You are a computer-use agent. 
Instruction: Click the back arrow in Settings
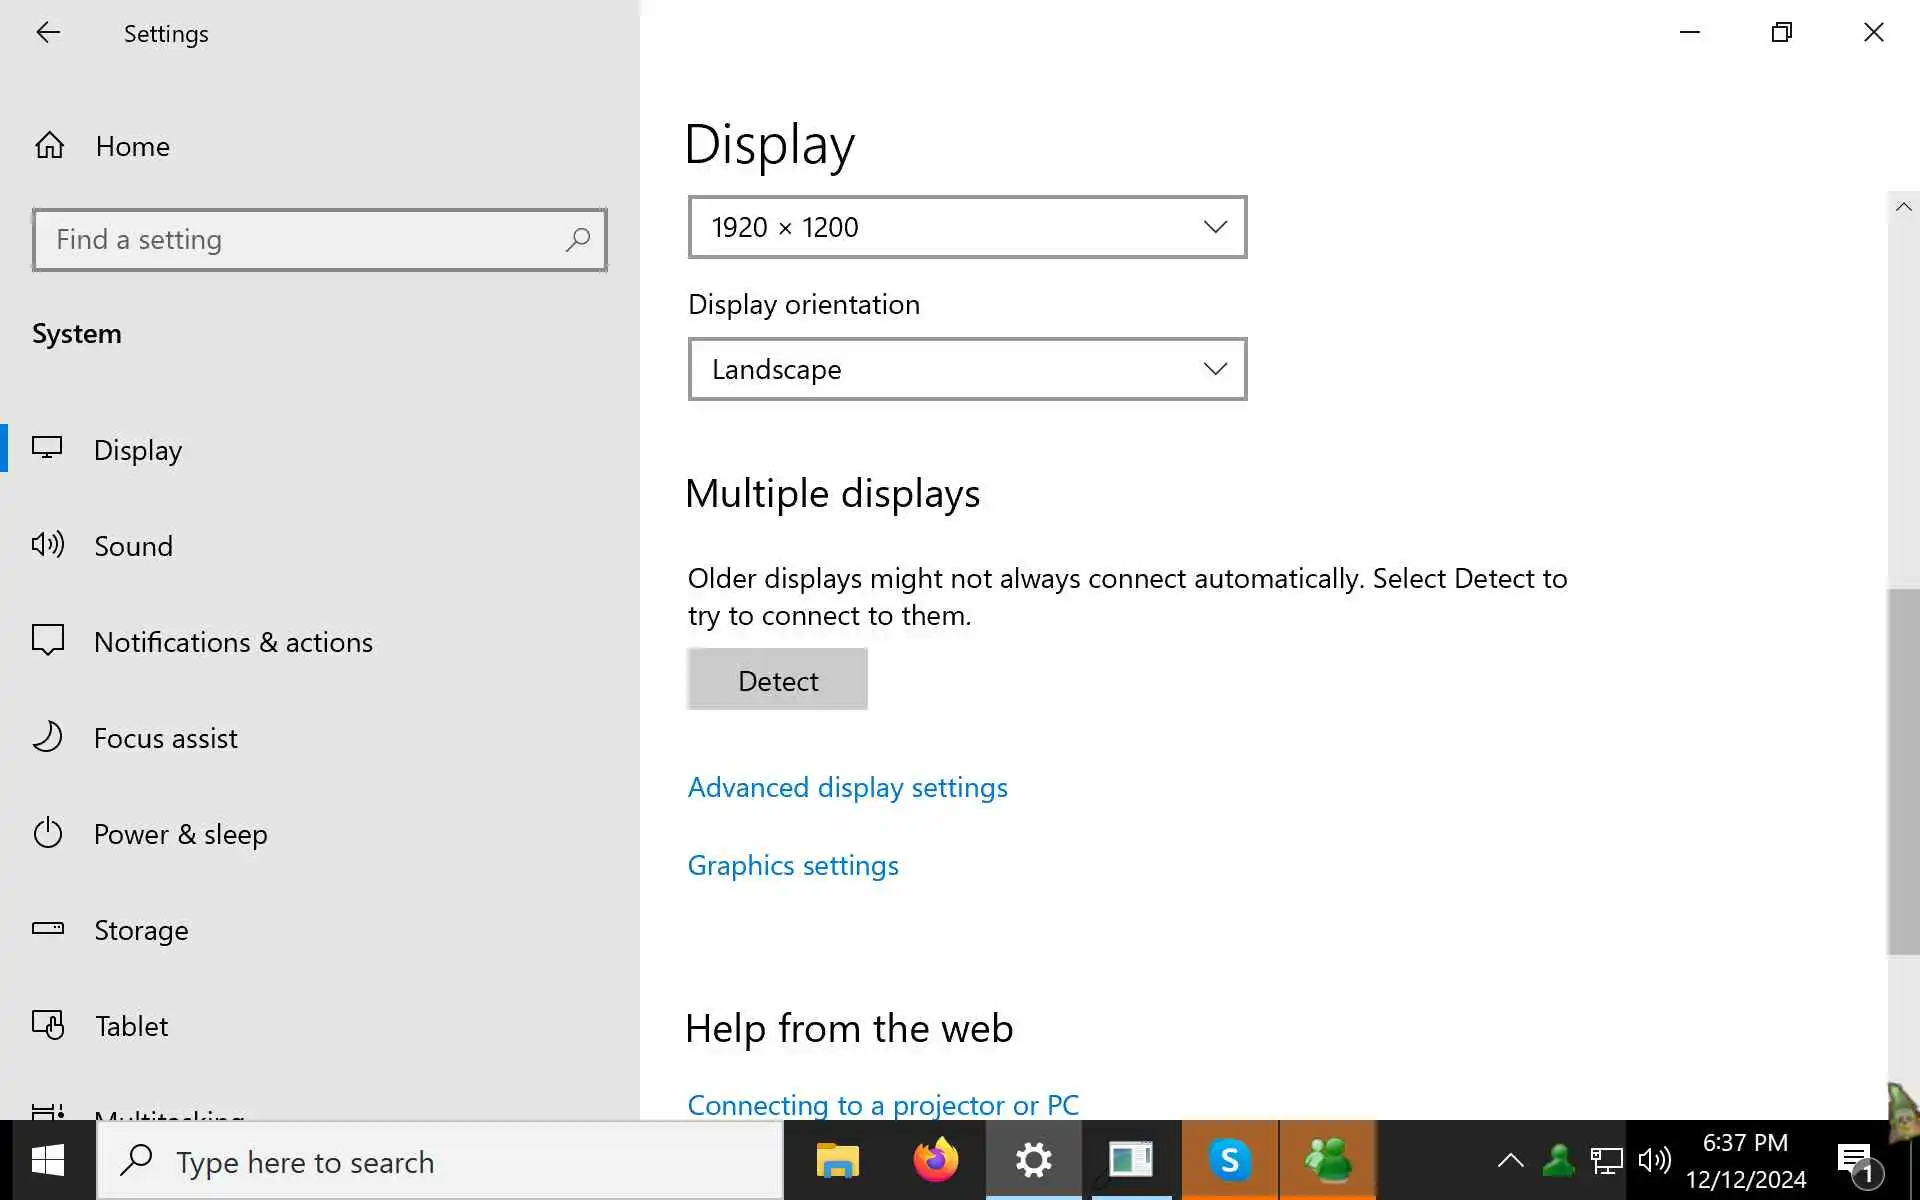tap(48, 33)
